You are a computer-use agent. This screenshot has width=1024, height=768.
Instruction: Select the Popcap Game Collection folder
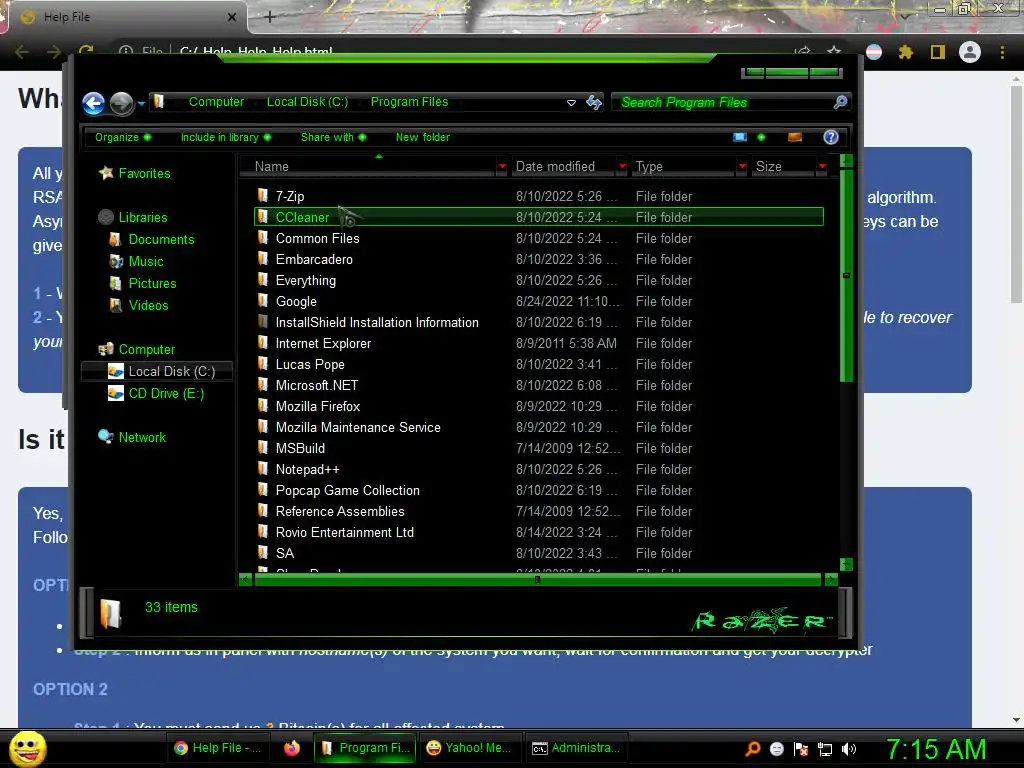pos(539,490)
